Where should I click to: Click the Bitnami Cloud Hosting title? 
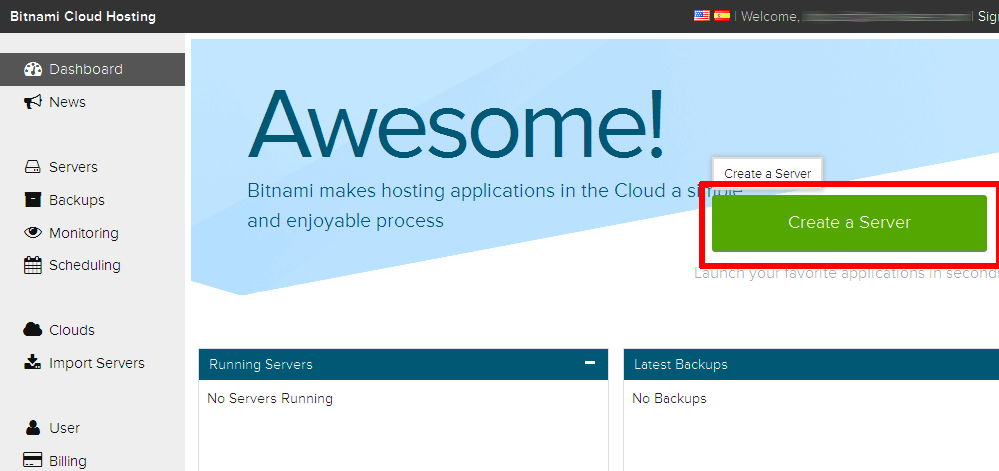(x=83, y=17)
